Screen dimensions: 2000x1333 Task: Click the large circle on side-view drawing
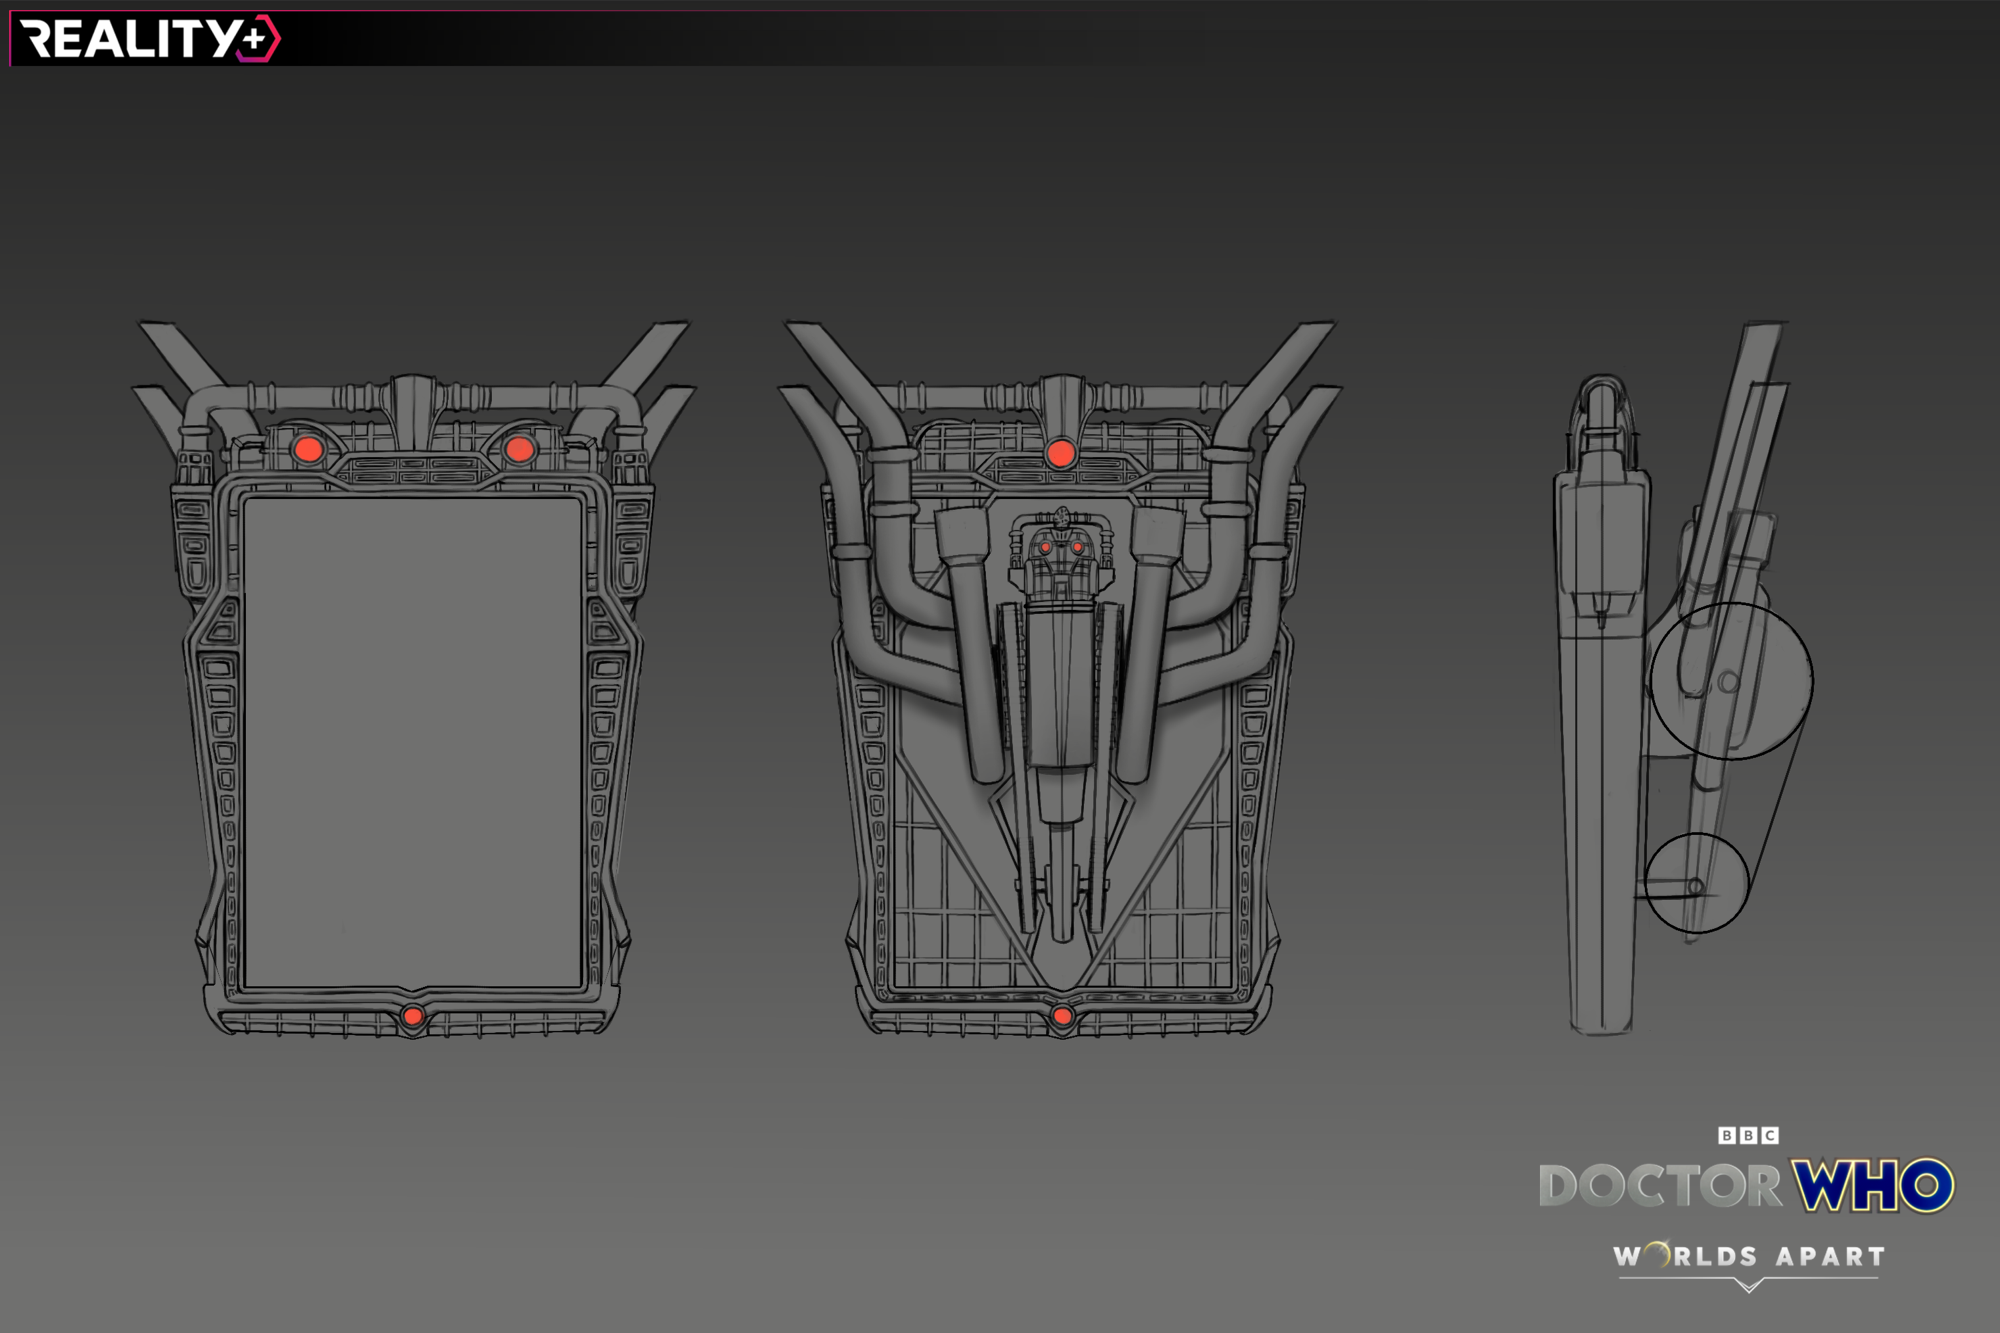[1731, 680]
